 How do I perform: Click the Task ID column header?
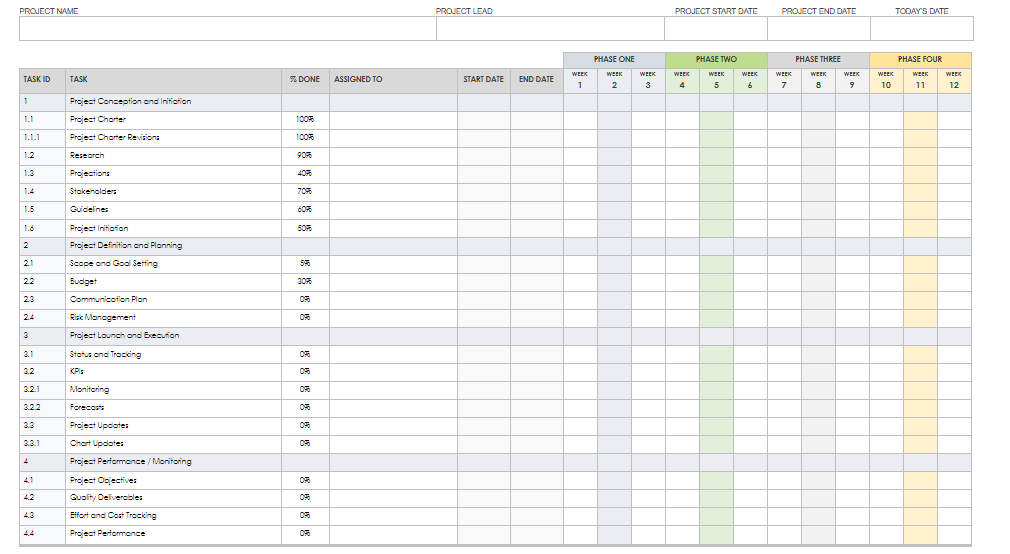coord(43,81)
